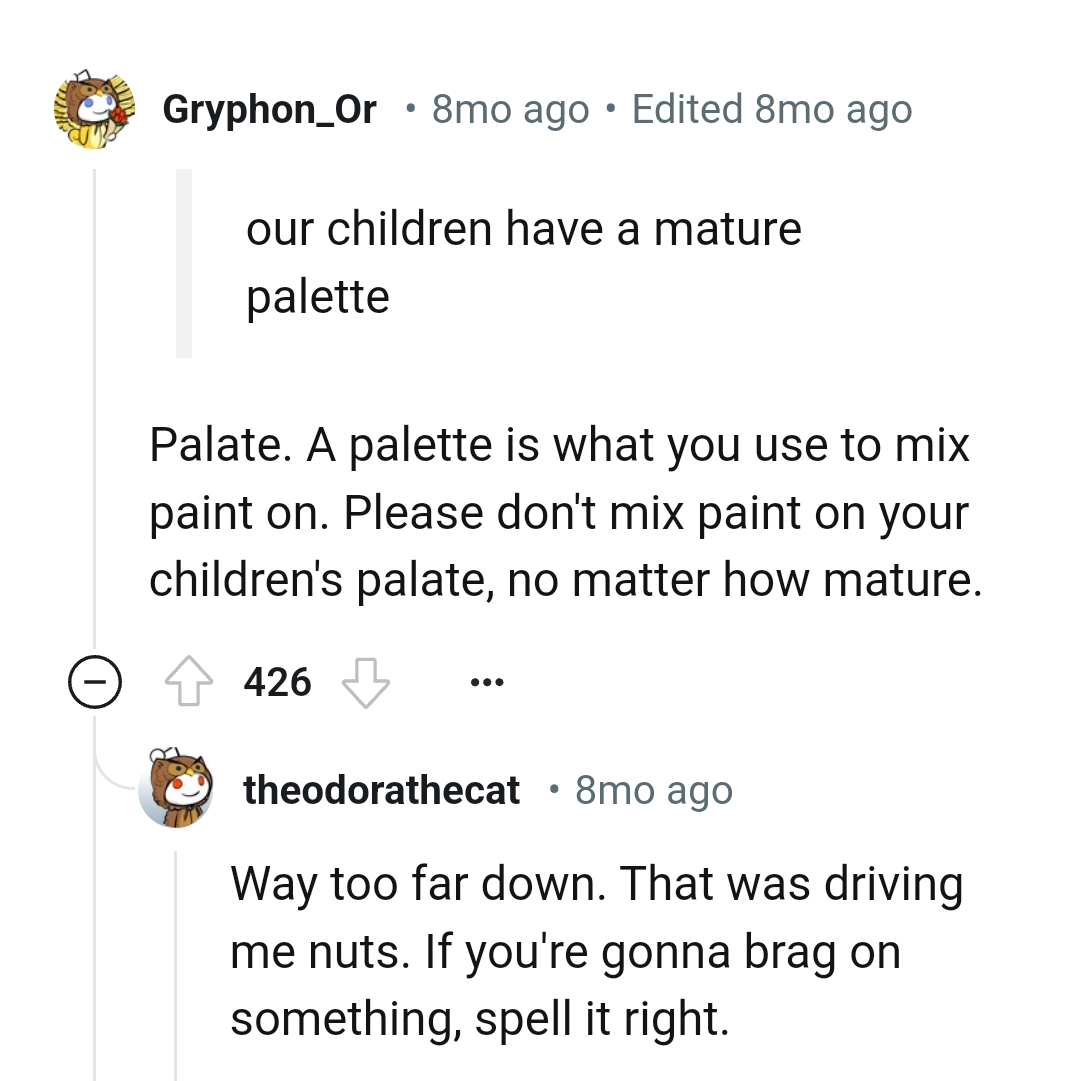Open theodorathecat's username link
This screenshot has height=1081, width=1080.
click(x=381, y=790)
